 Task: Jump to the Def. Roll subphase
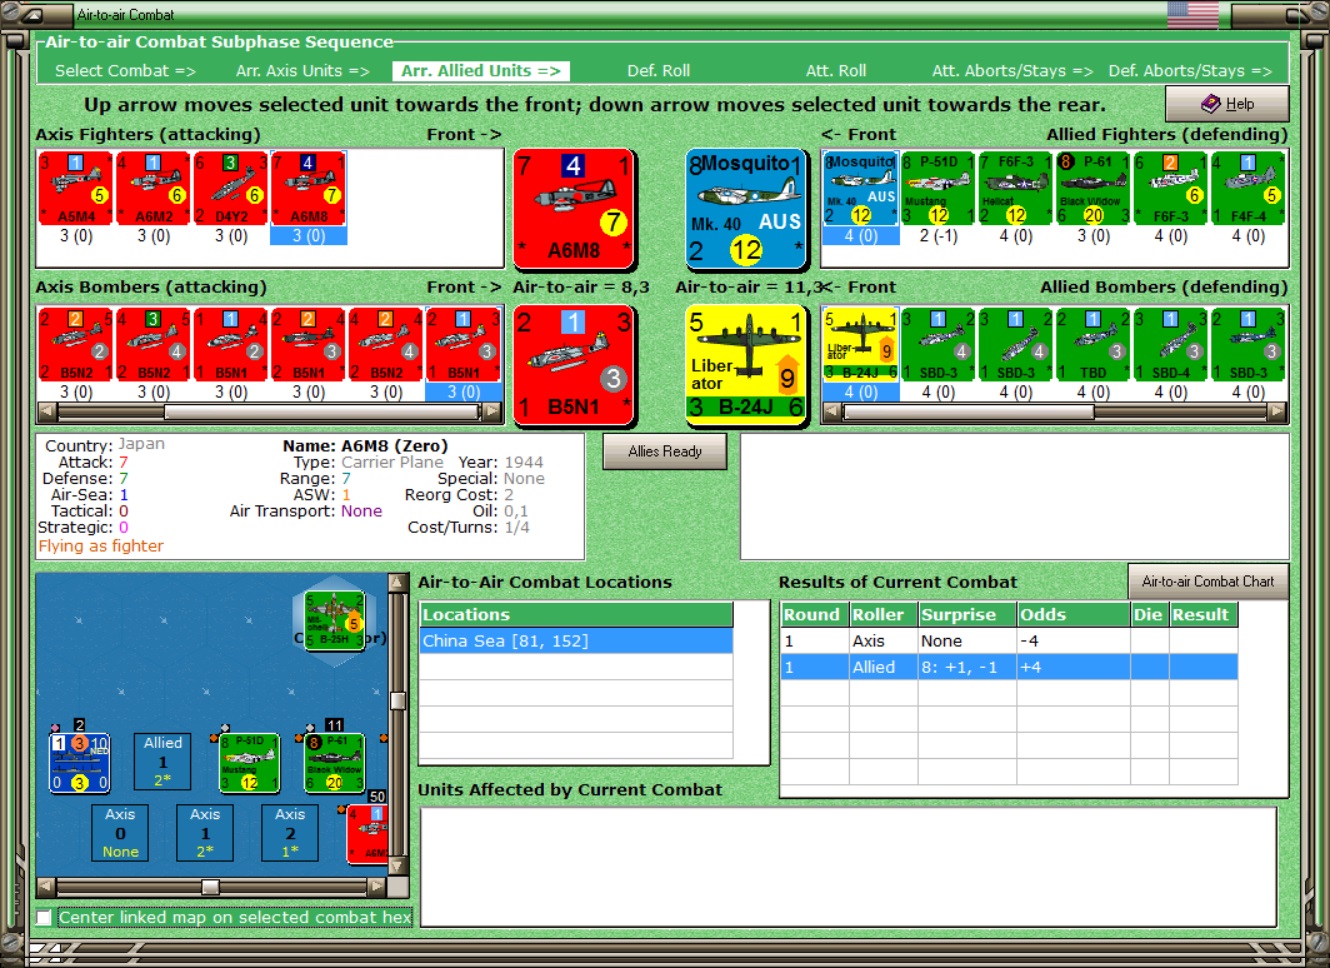click(x=658, y=71)
